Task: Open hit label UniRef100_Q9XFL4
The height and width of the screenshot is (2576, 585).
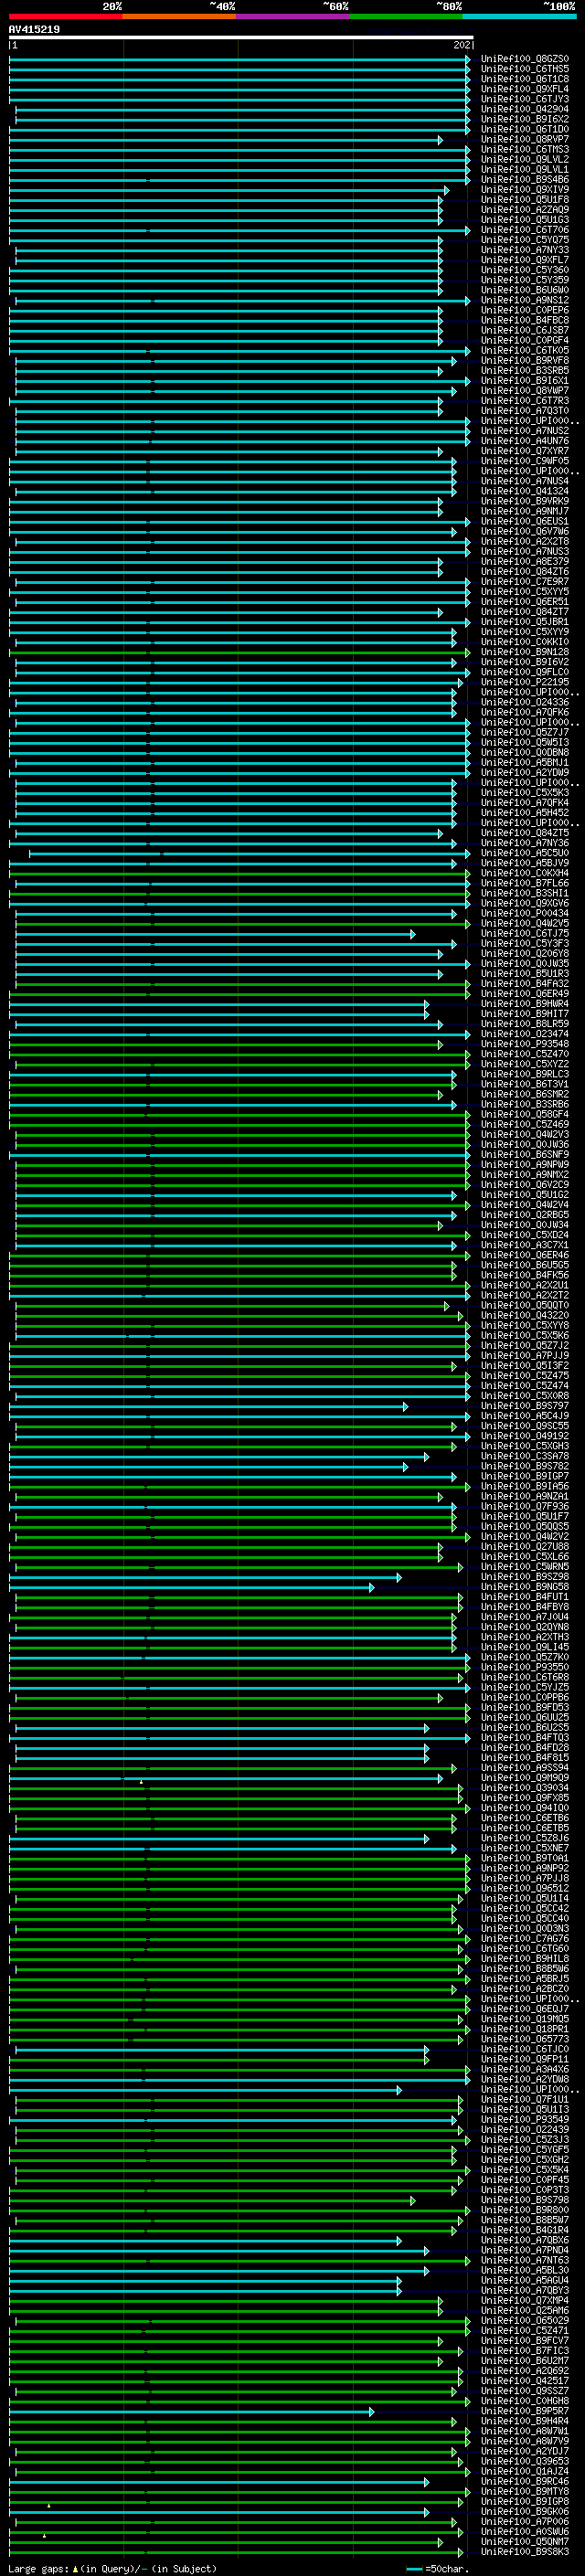Action: coord(525,89)
